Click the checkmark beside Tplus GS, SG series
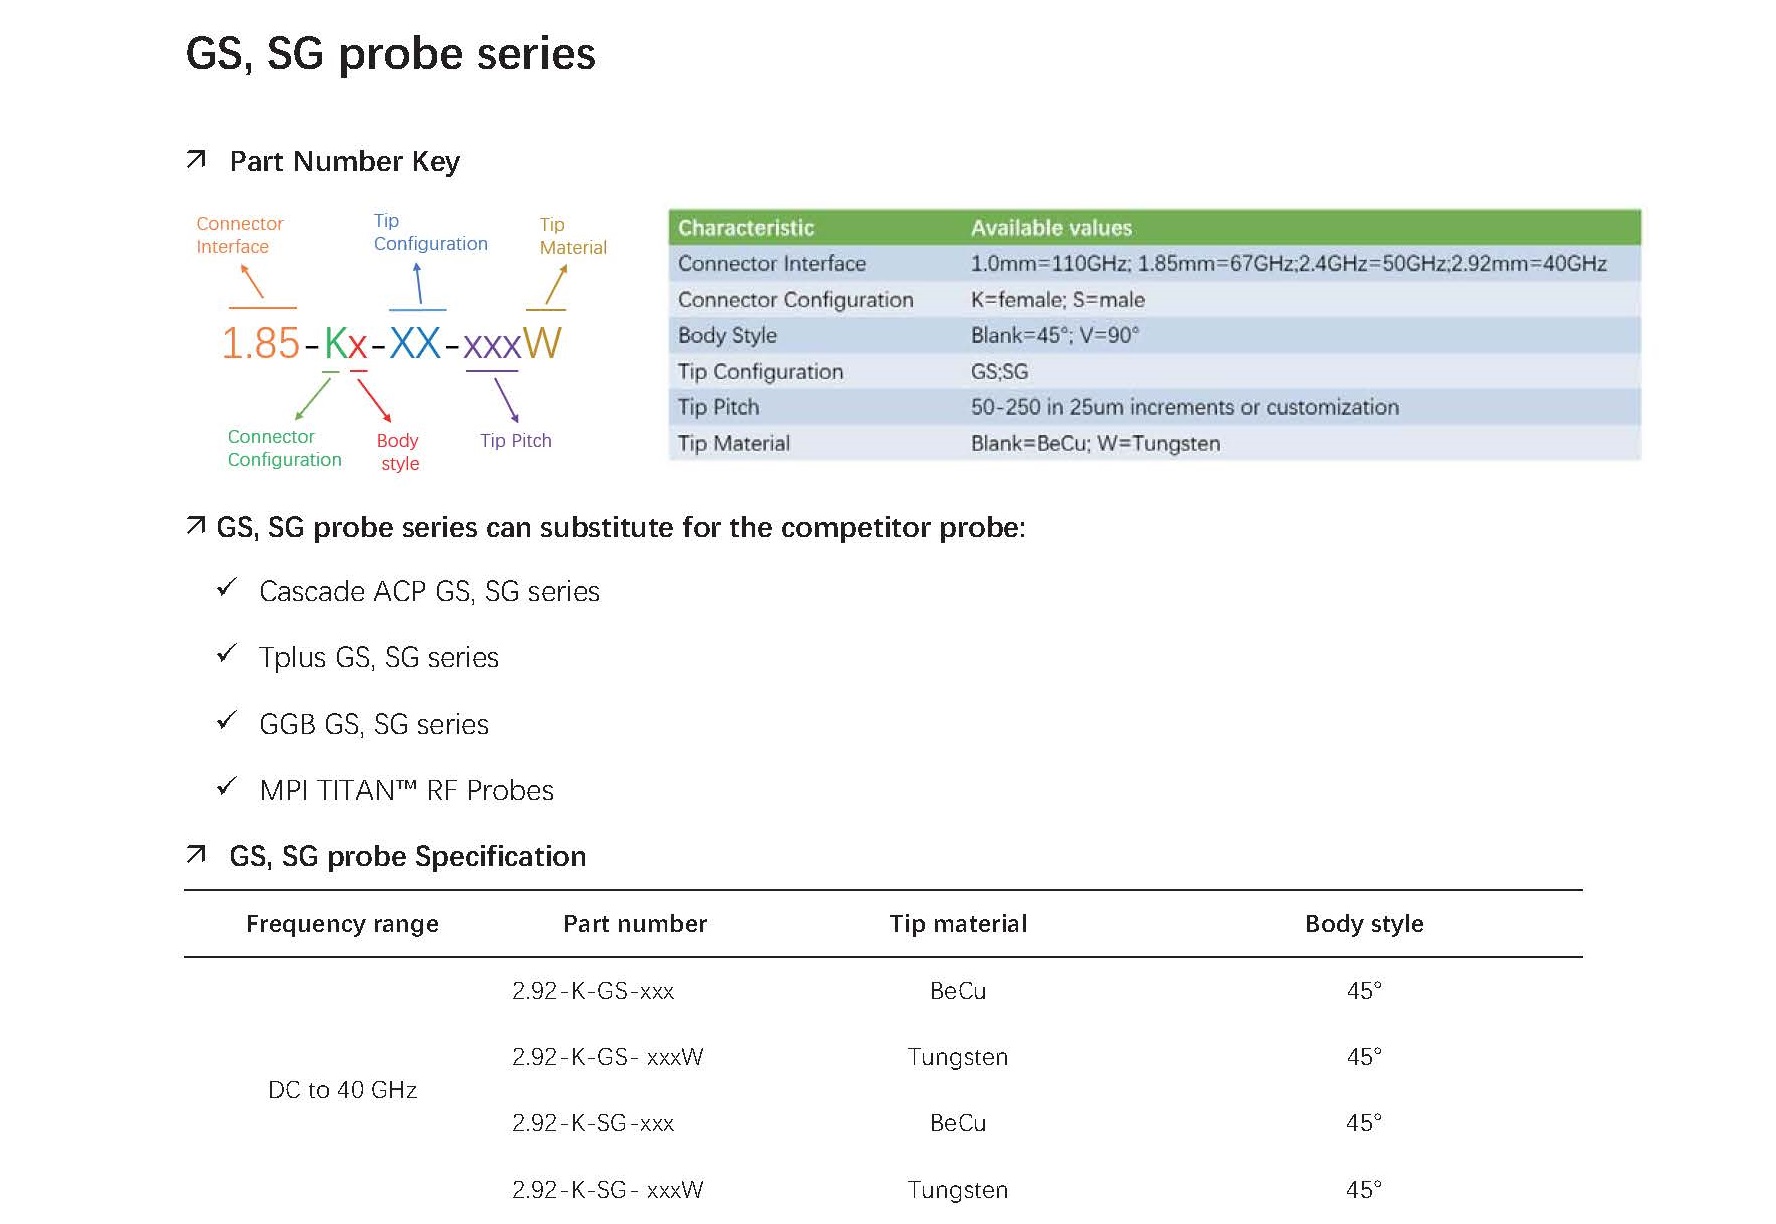The image size is (1776, 1224). coord(227,653)
